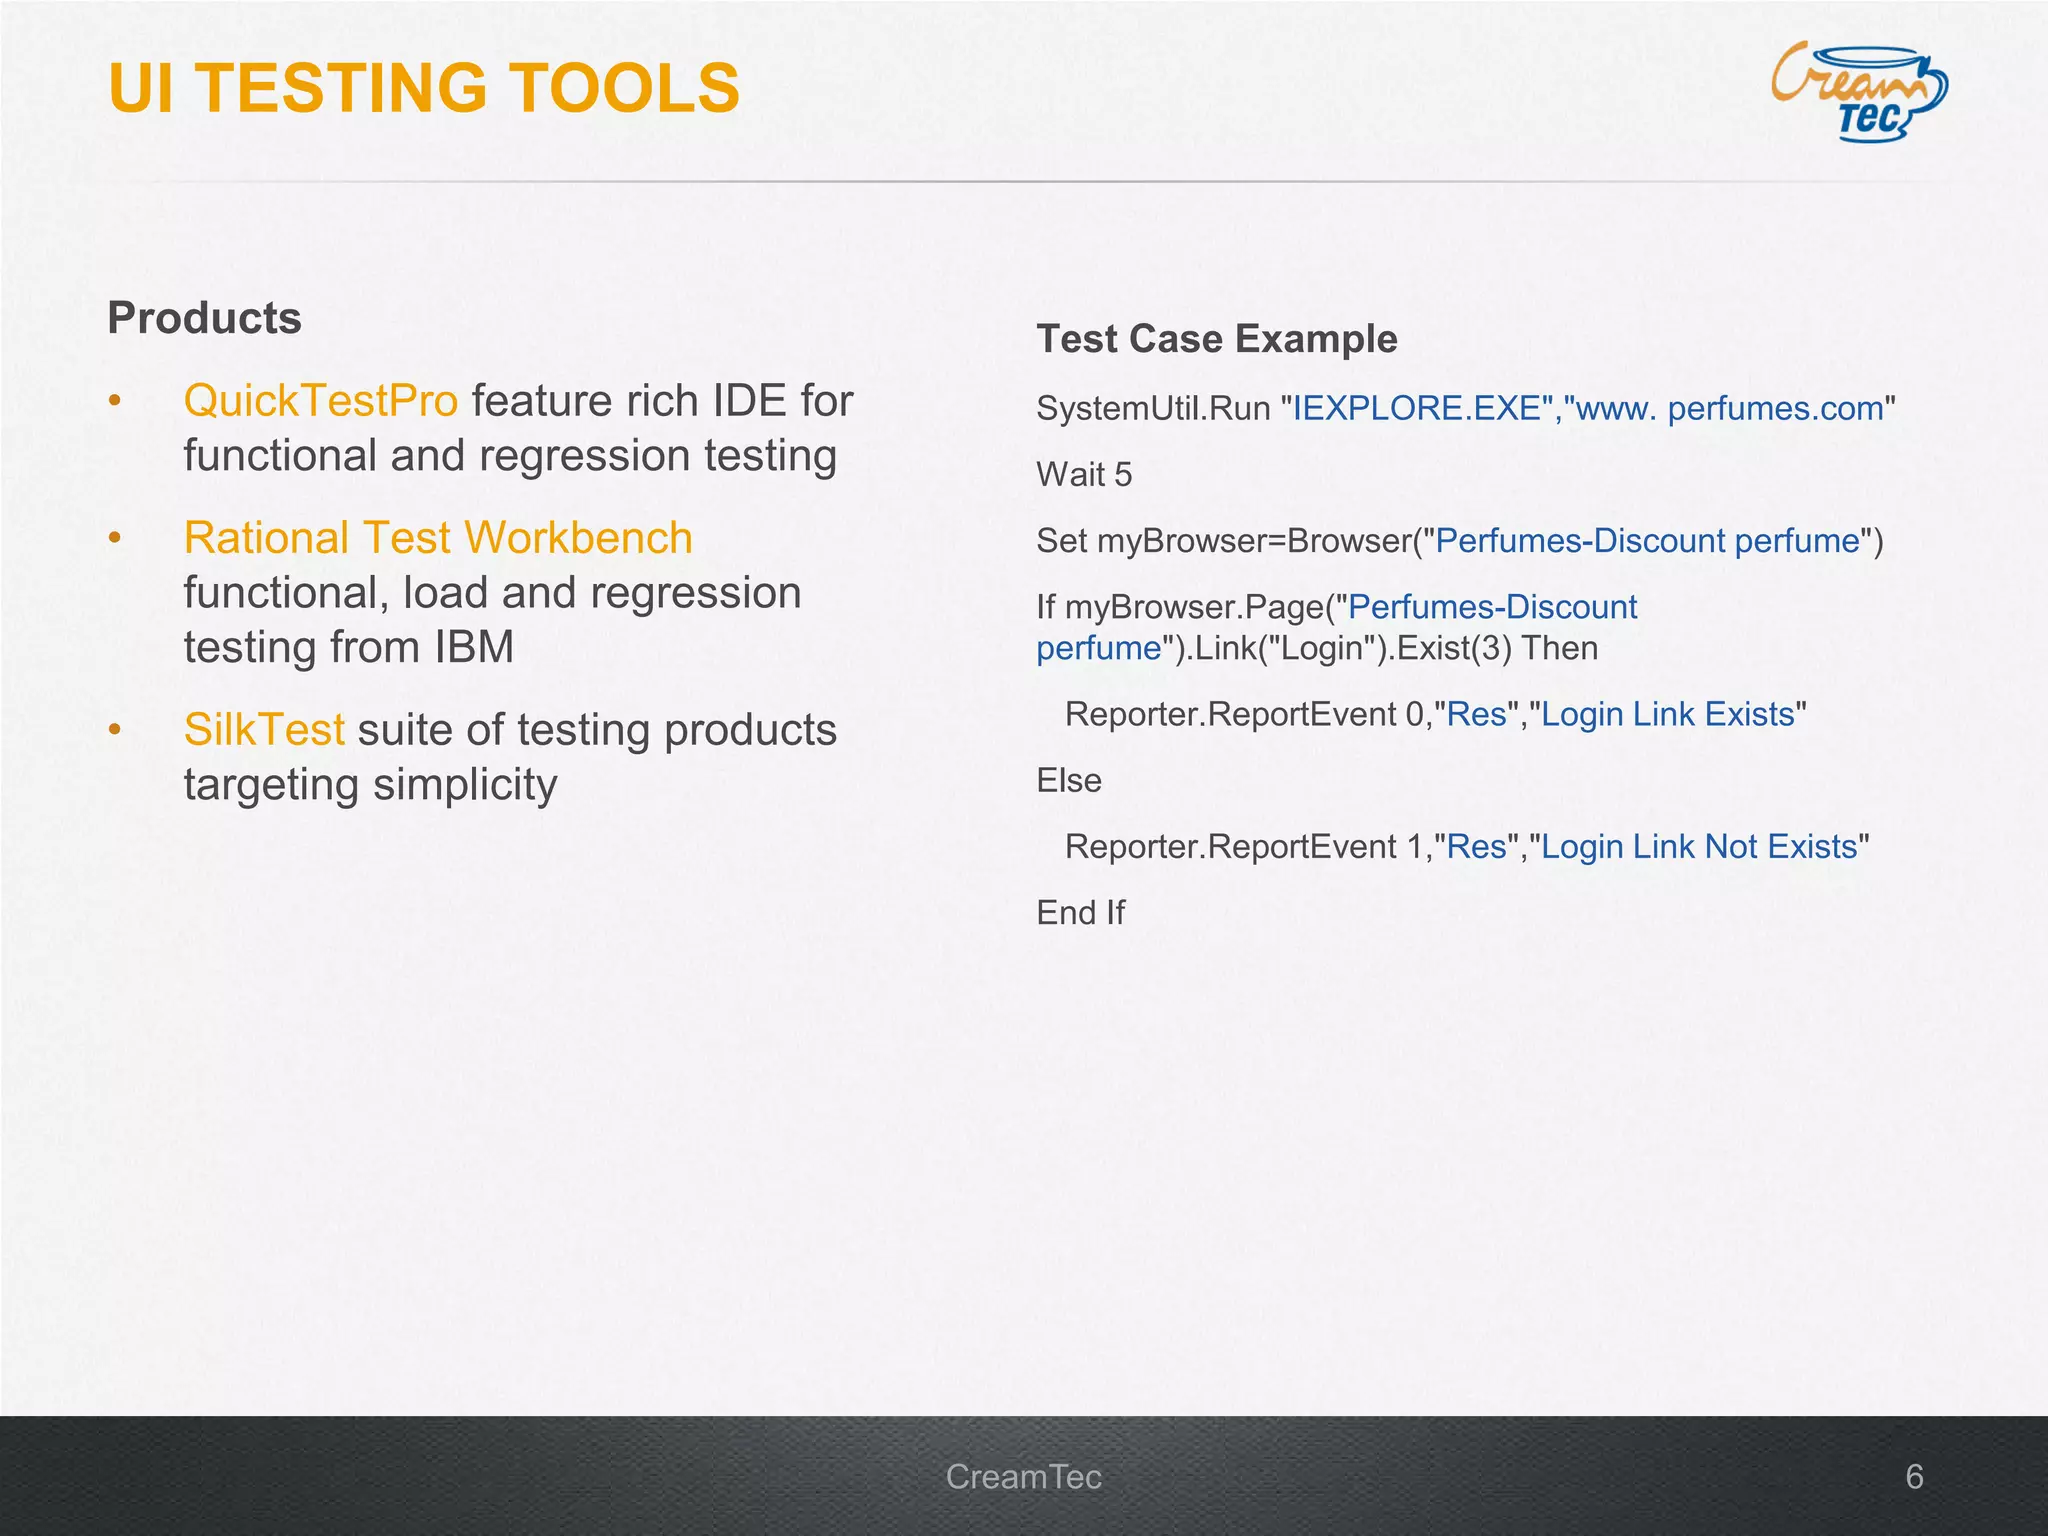This screenshot has width=2048, height=1536.
Task: Click 'testing from IBM' text
Action: pos(348,648)
